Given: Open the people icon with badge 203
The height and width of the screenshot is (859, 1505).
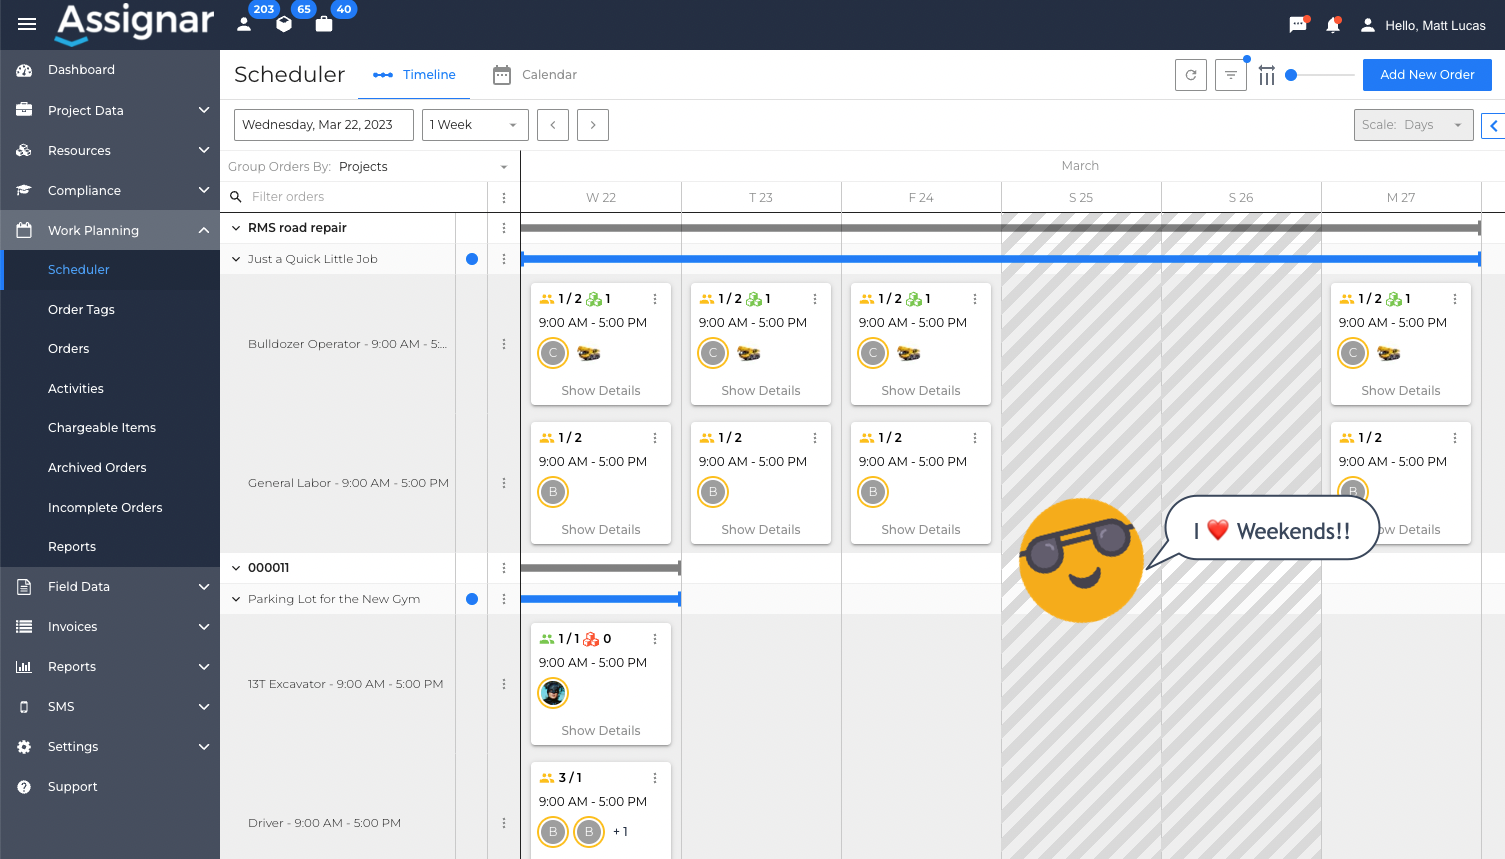Looking at the screenshot, I should (244, 24).
